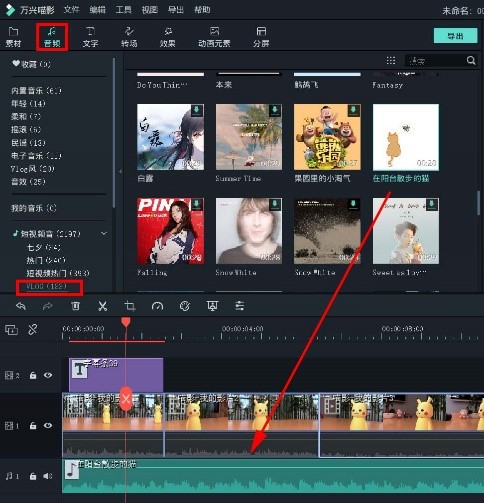
Task: Open the 效果 effects tab
Action: (168, 37)
